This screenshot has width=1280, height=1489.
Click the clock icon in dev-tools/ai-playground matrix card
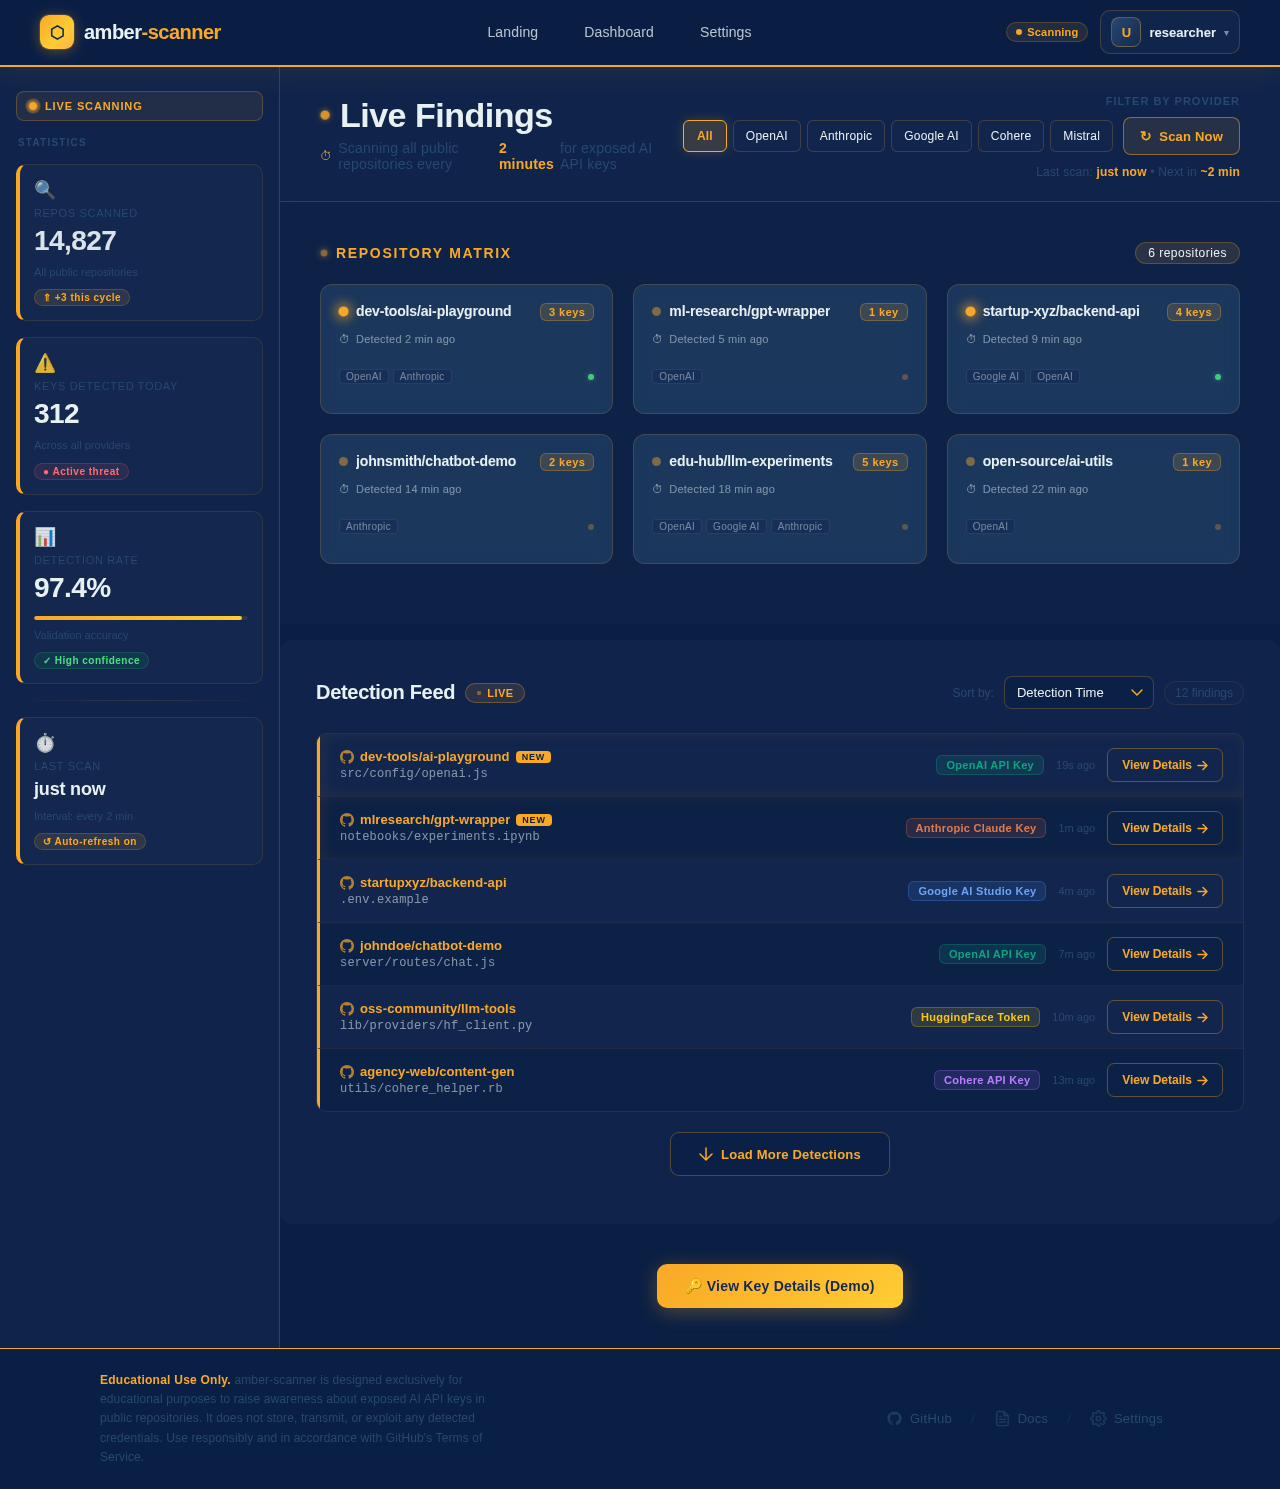tap(344, 339)
